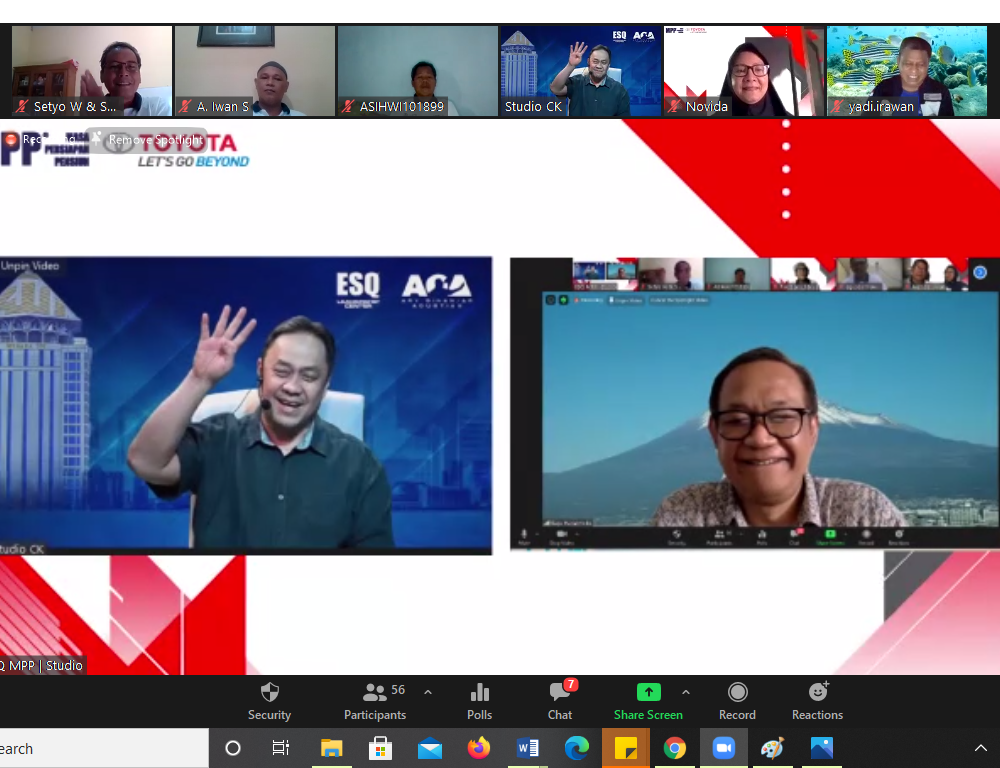Select Setyo W & S participant thumbnail
This screenshot has height=768, width=1000.
(x=91, y=71)
